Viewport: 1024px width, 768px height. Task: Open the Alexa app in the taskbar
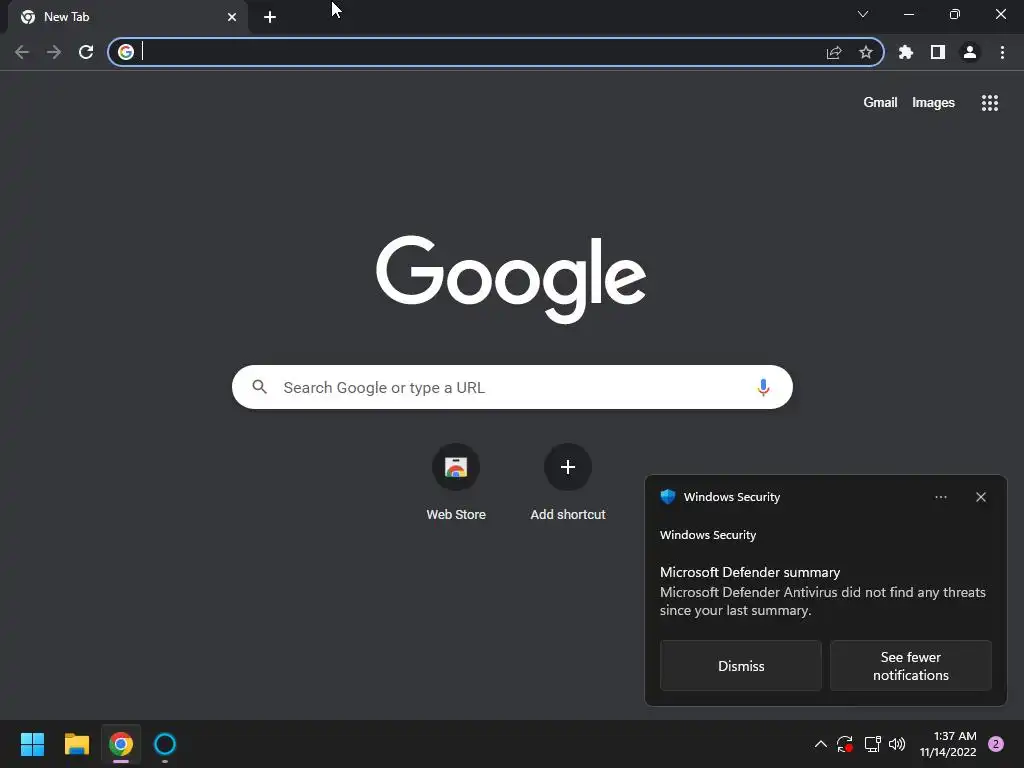(165, 744)
